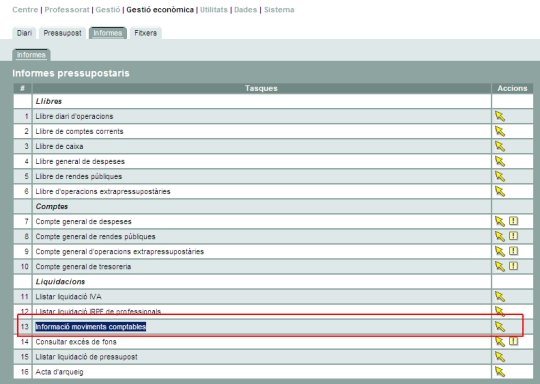Click the Comptes section heading
Viewport: 540px width, 384px height.
(x=52, y=207)
